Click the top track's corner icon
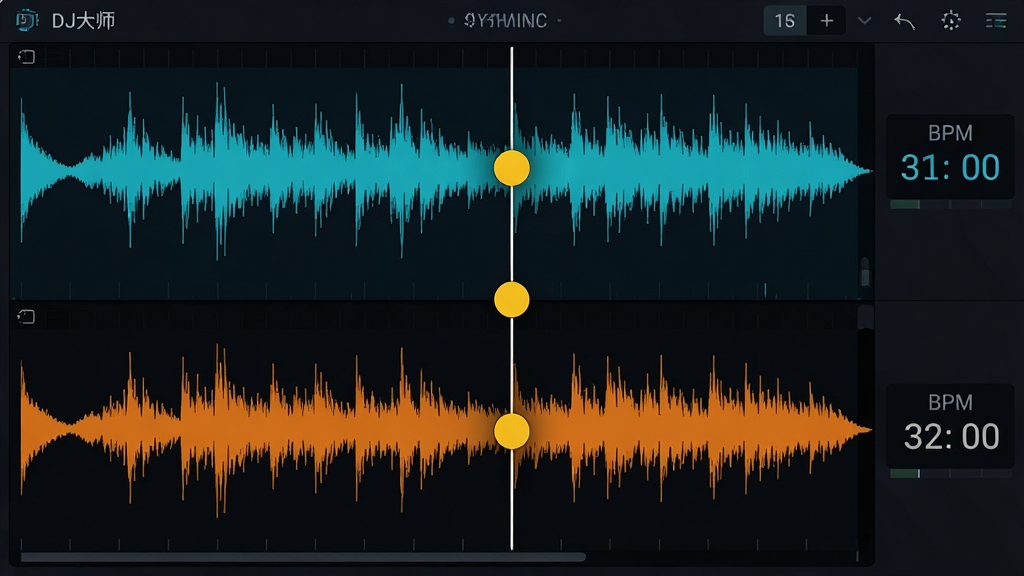Screen dimensions: 1024x576 [26, 57]
